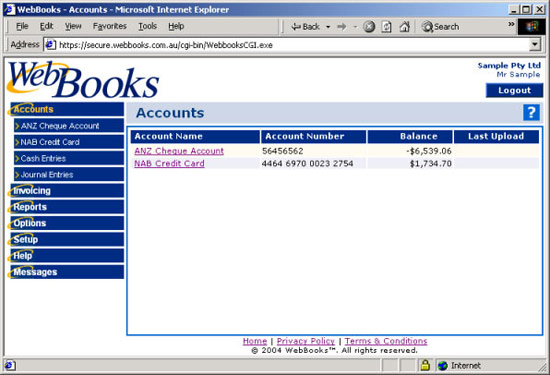The width and height of the screenshot is (550, 375).
Task: Open the address bar dropdown arrow
Action: [x=535, y=45]
